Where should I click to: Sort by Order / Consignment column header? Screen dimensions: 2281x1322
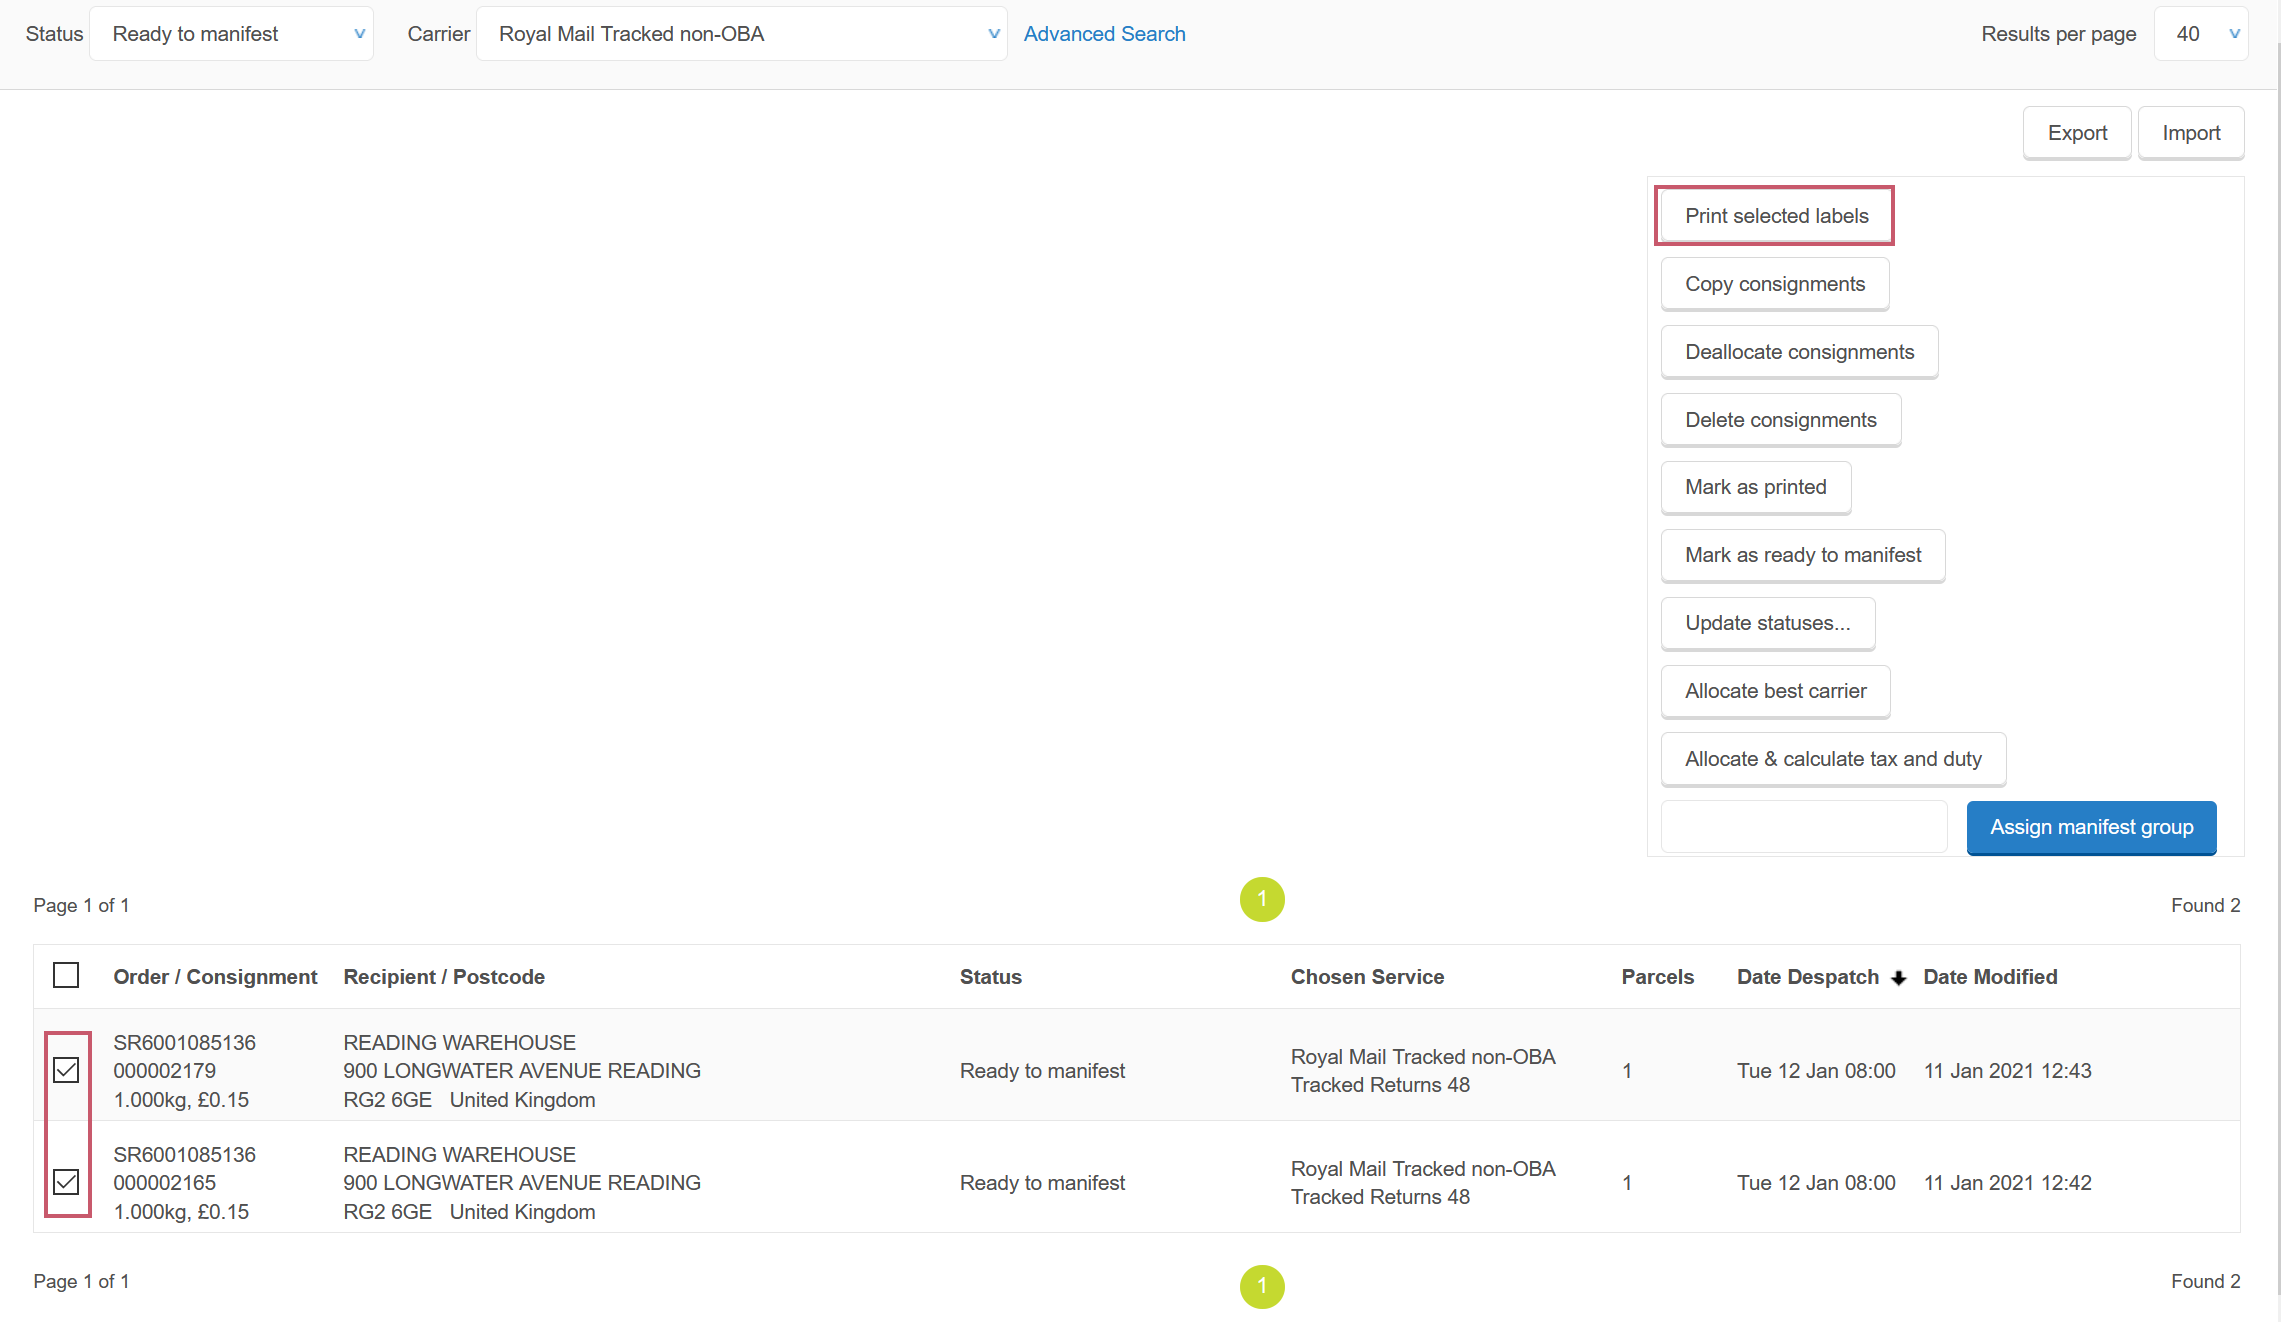[x=215, y=977]
